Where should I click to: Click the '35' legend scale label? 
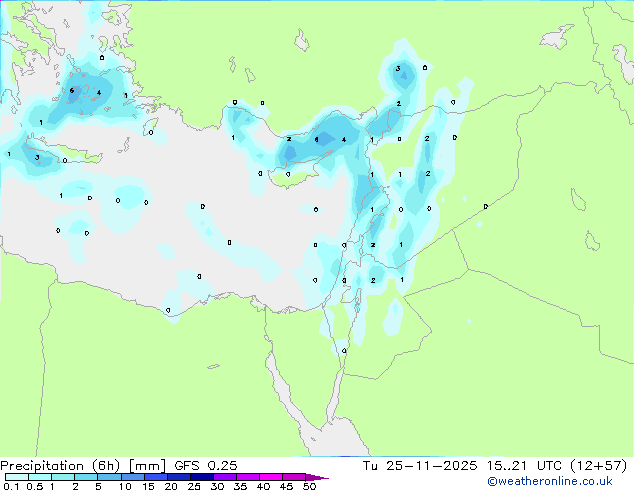(240, 486)
